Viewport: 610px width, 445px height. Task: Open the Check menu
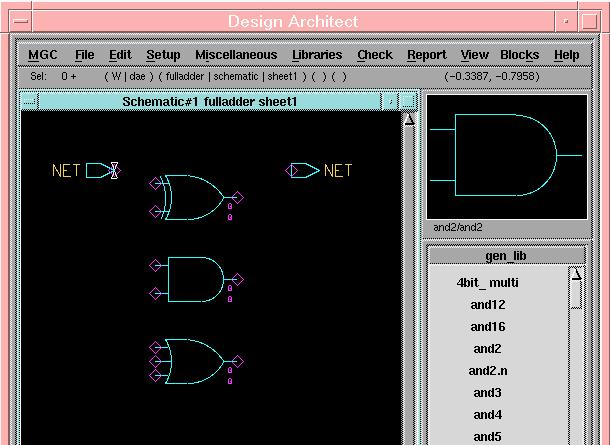[375, 55]
